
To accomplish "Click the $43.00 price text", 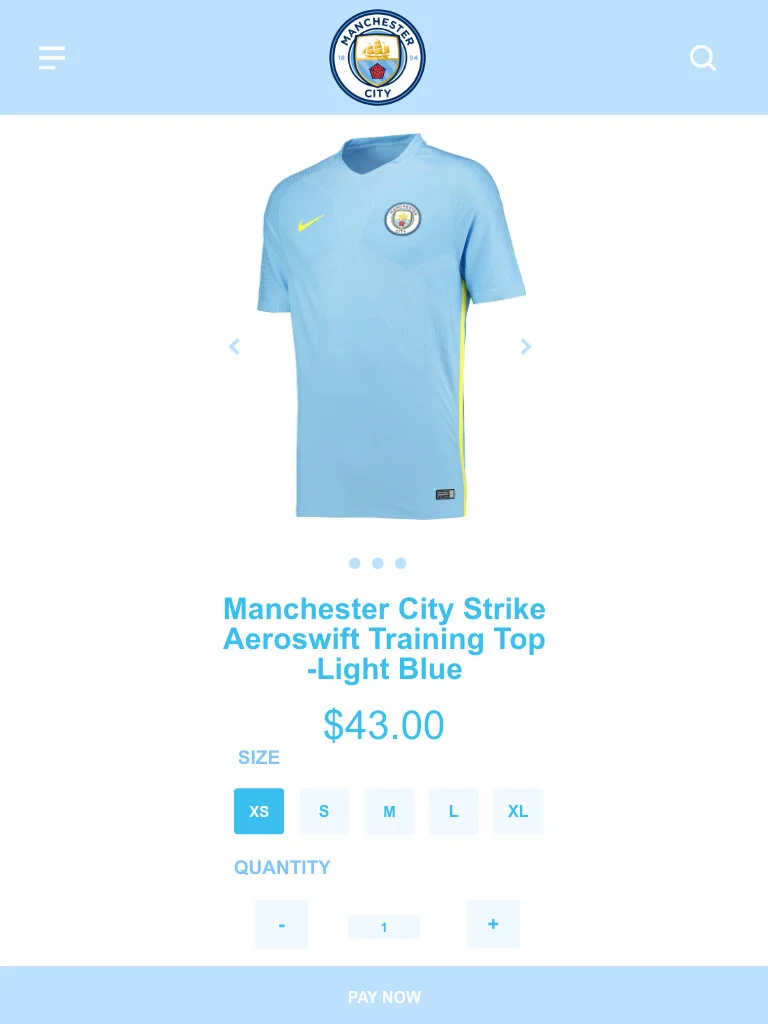I will click(x=384, y=724).
